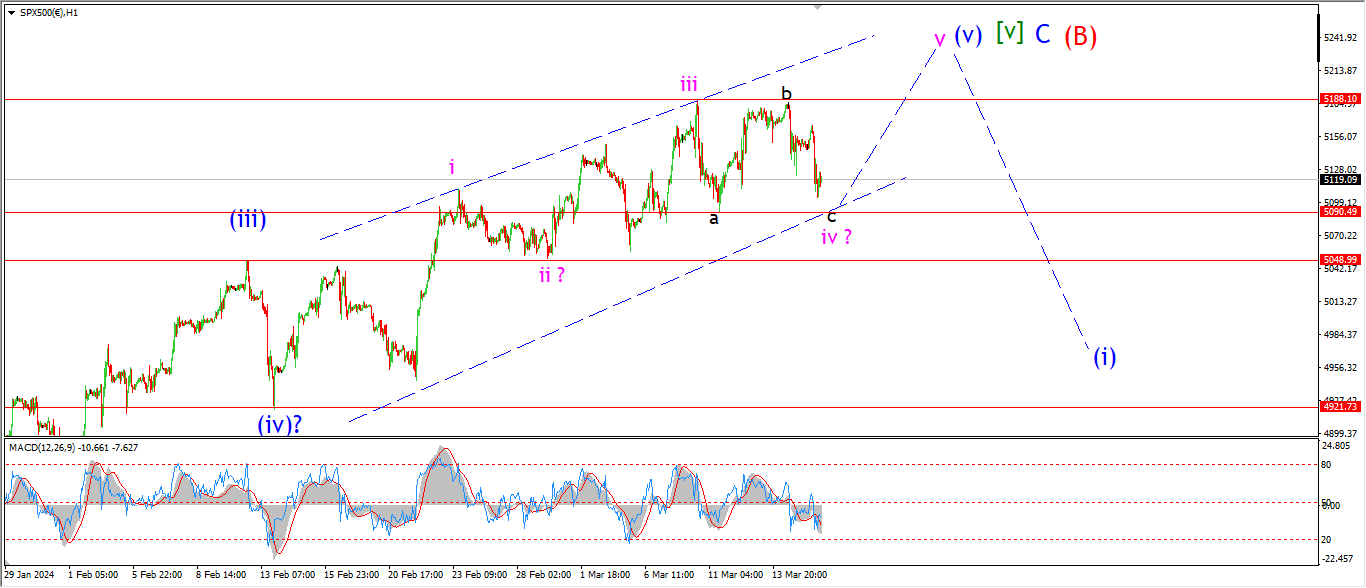Image resolution: width=1366 pixels, height=588 pixels.
Task: Select the blue (i) projection label
Action: (1104, 357)
